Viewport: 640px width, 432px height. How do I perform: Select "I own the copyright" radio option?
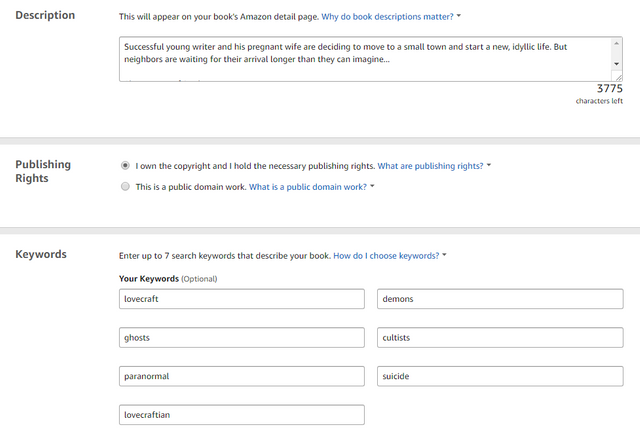coord(125,165)
